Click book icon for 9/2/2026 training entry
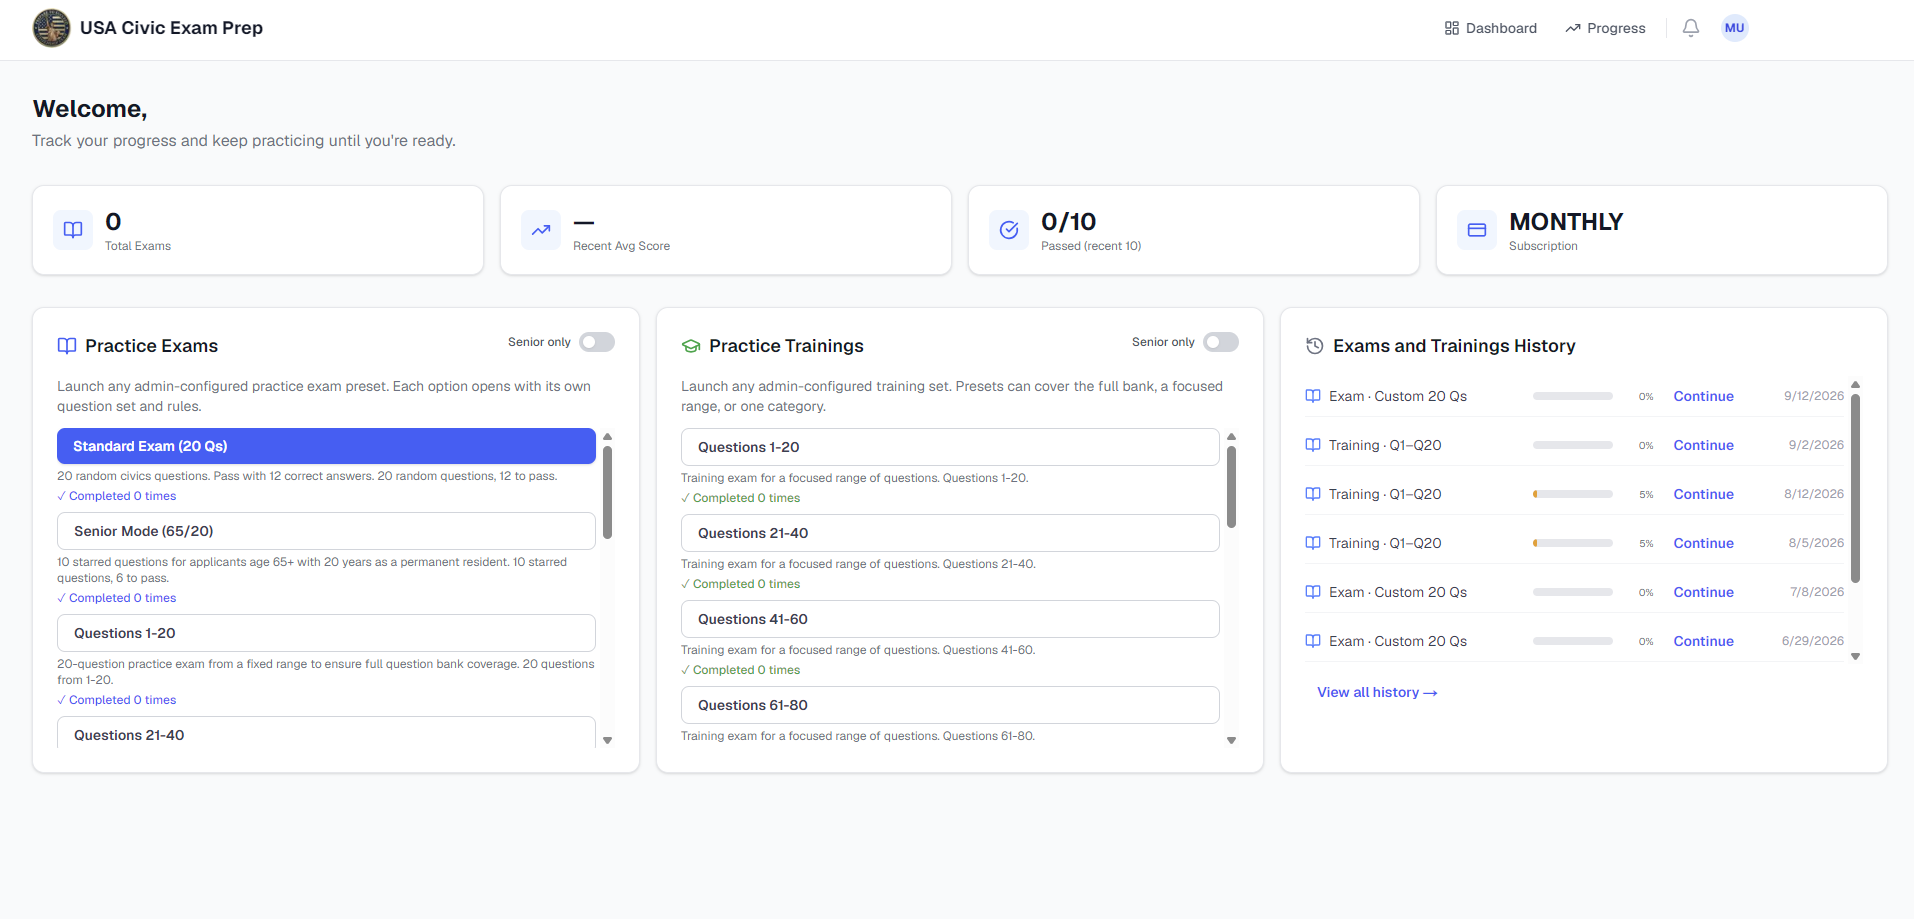1914x919 pixels. click(1313, 445)
